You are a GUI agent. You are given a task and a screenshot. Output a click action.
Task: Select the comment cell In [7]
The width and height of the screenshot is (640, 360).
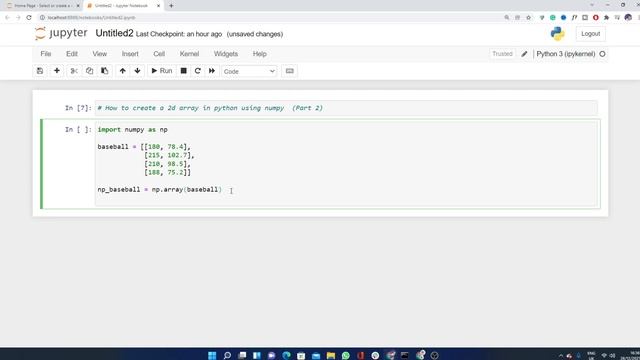pyautogui.click(x=346, y=108)
